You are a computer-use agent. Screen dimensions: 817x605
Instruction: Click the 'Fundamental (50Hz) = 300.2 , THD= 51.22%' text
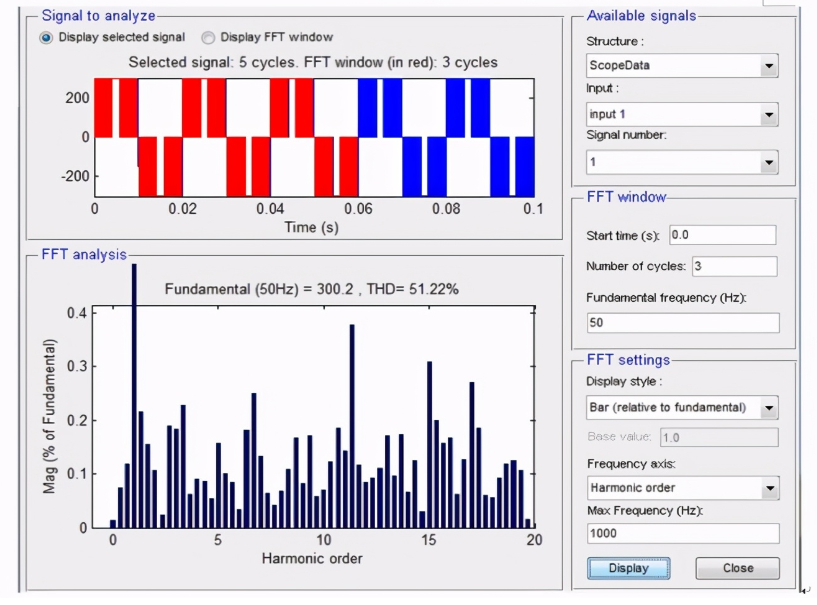(312, 289)
